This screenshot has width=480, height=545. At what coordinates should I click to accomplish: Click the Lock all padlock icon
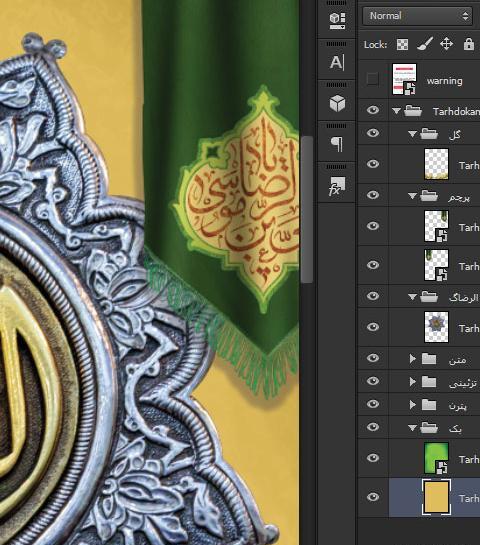click(x=469, y=44)
